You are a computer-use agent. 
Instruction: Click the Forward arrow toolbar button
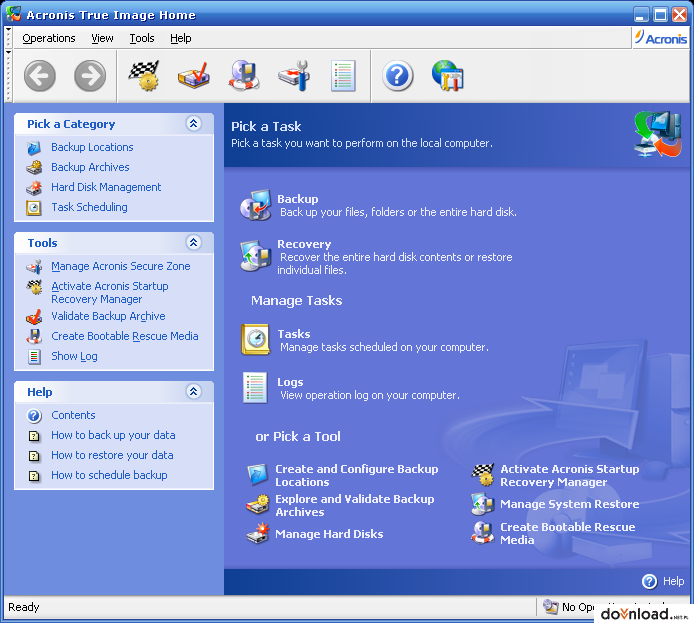90,76
